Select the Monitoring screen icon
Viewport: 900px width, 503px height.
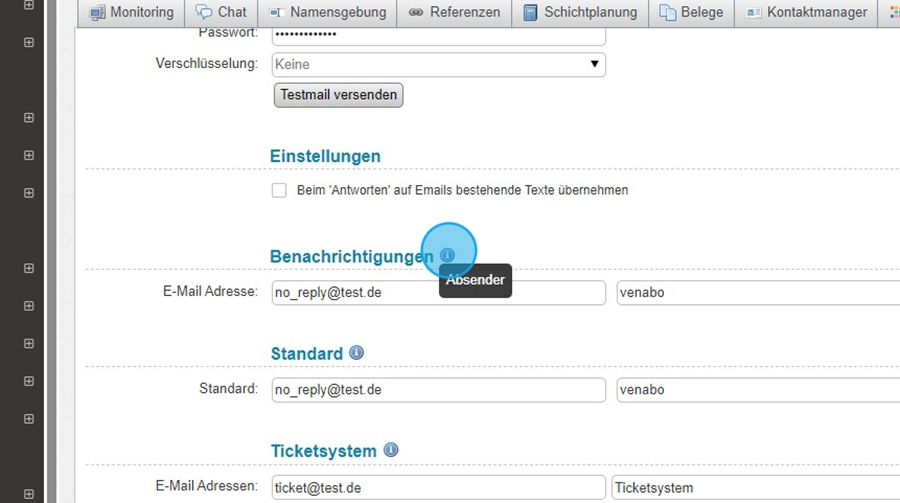[x=97, y=13]
